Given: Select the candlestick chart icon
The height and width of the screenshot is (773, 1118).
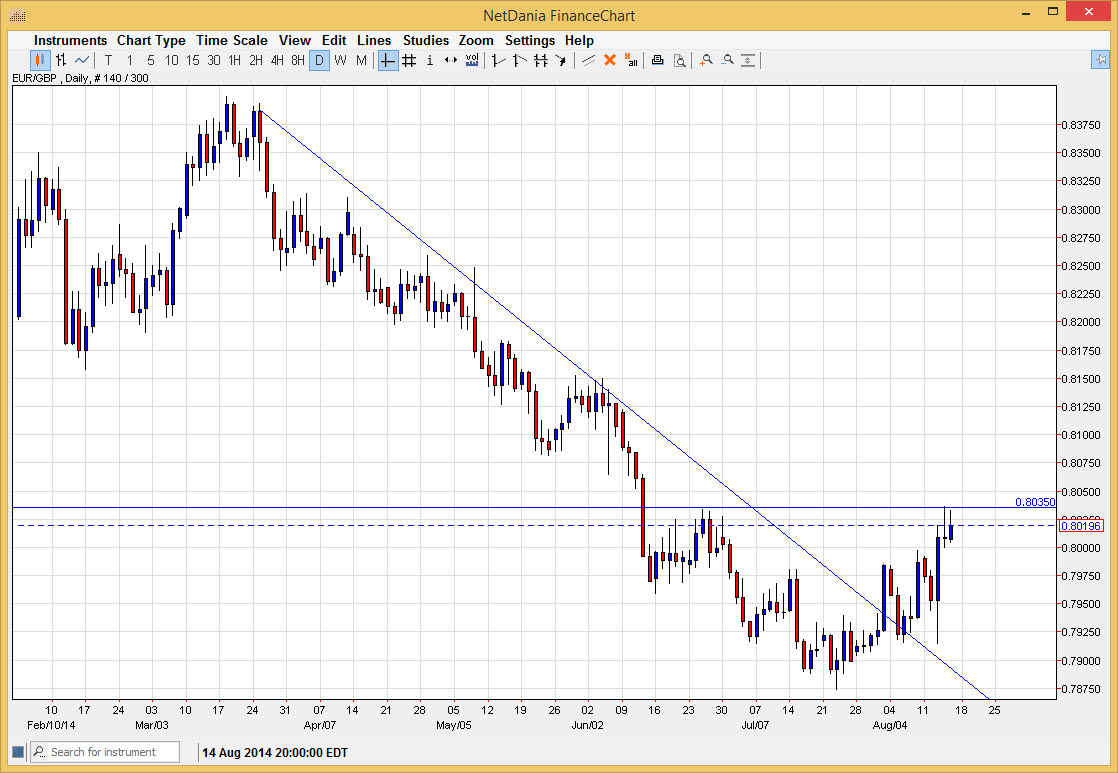Looking at the screenshot, I should 40,60.
